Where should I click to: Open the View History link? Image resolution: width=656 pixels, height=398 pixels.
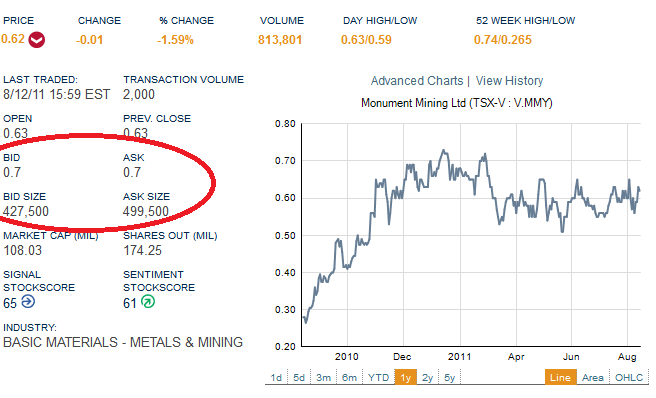pyautogui.click(x=509, y=81)
